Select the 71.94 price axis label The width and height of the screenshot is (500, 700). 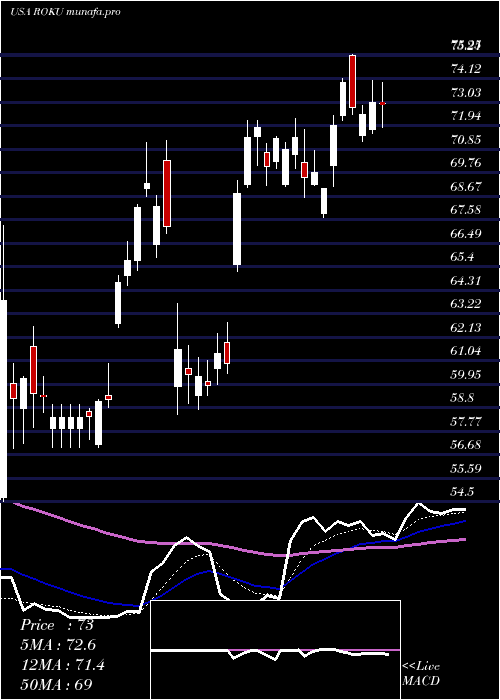click(x=466, y=116)
